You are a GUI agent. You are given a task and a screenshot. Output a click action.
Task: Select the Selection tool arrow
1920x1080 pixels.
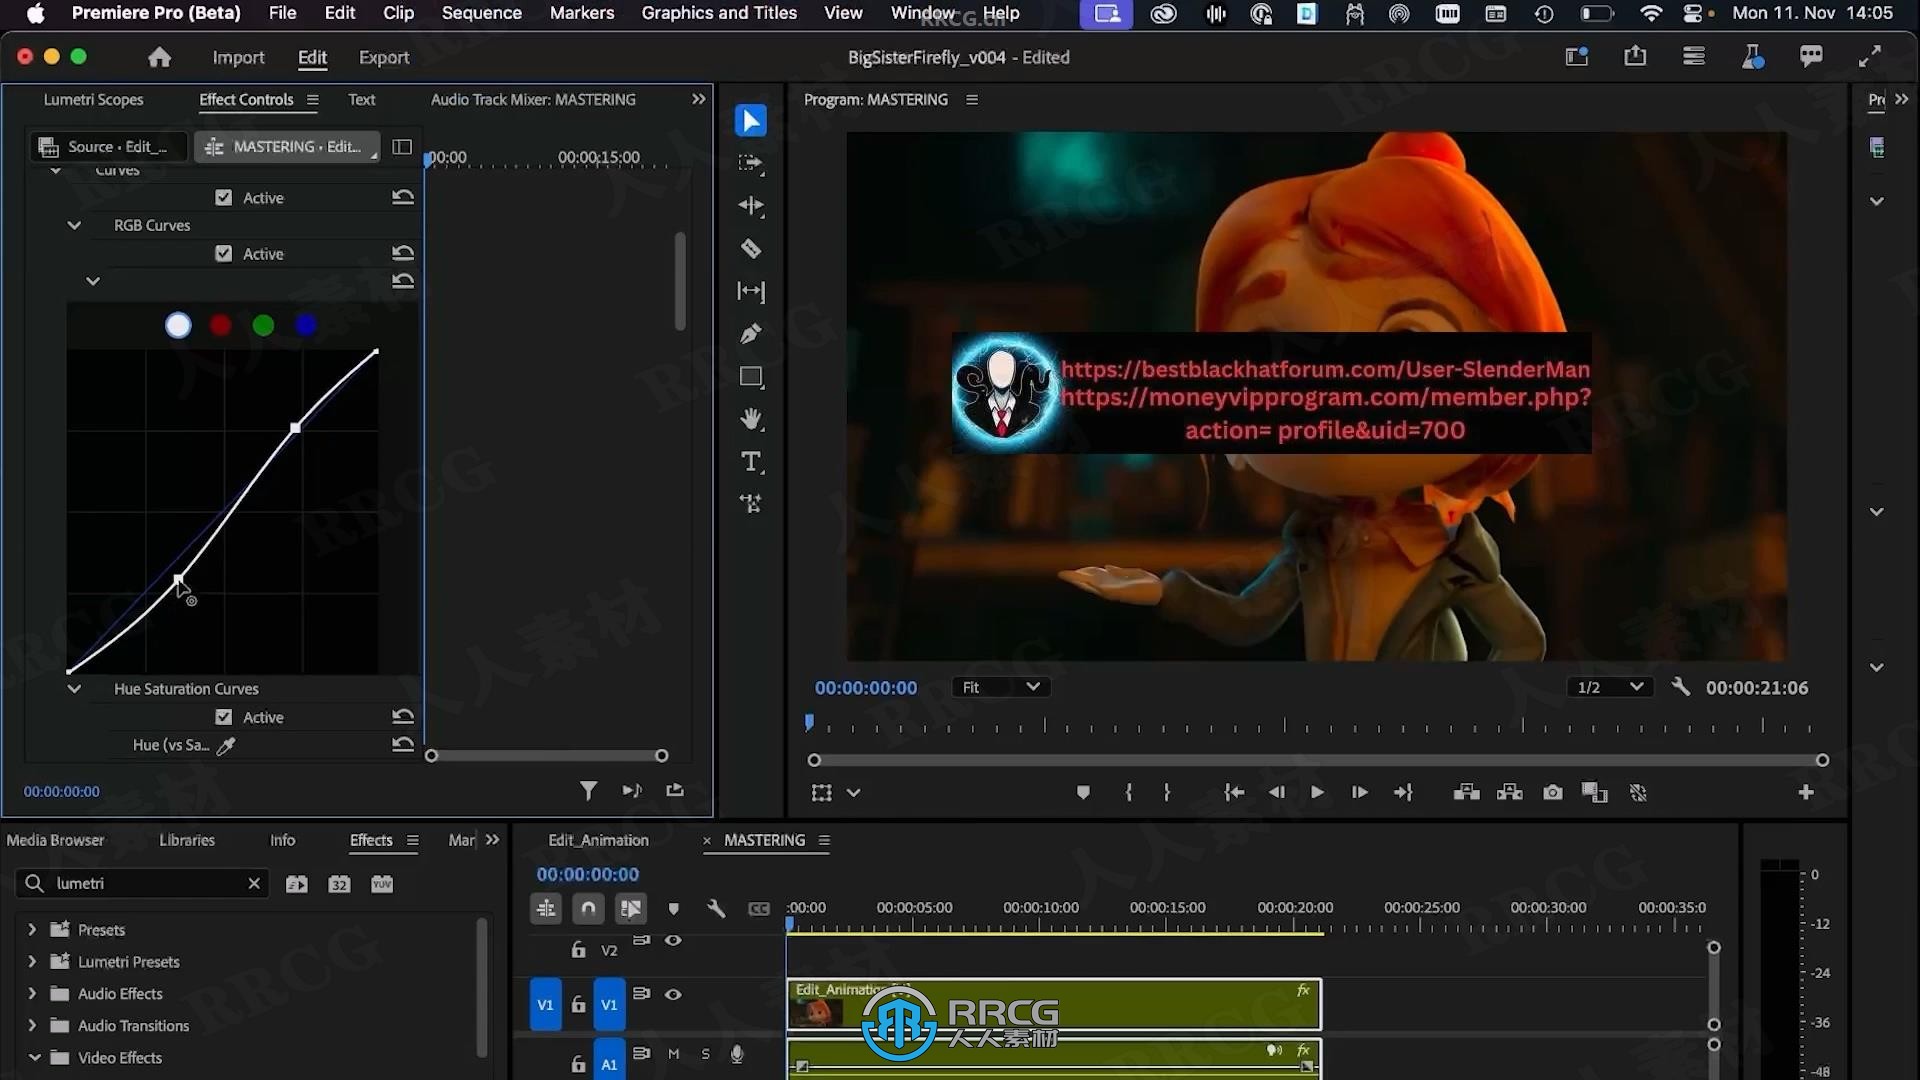[751, 120]
